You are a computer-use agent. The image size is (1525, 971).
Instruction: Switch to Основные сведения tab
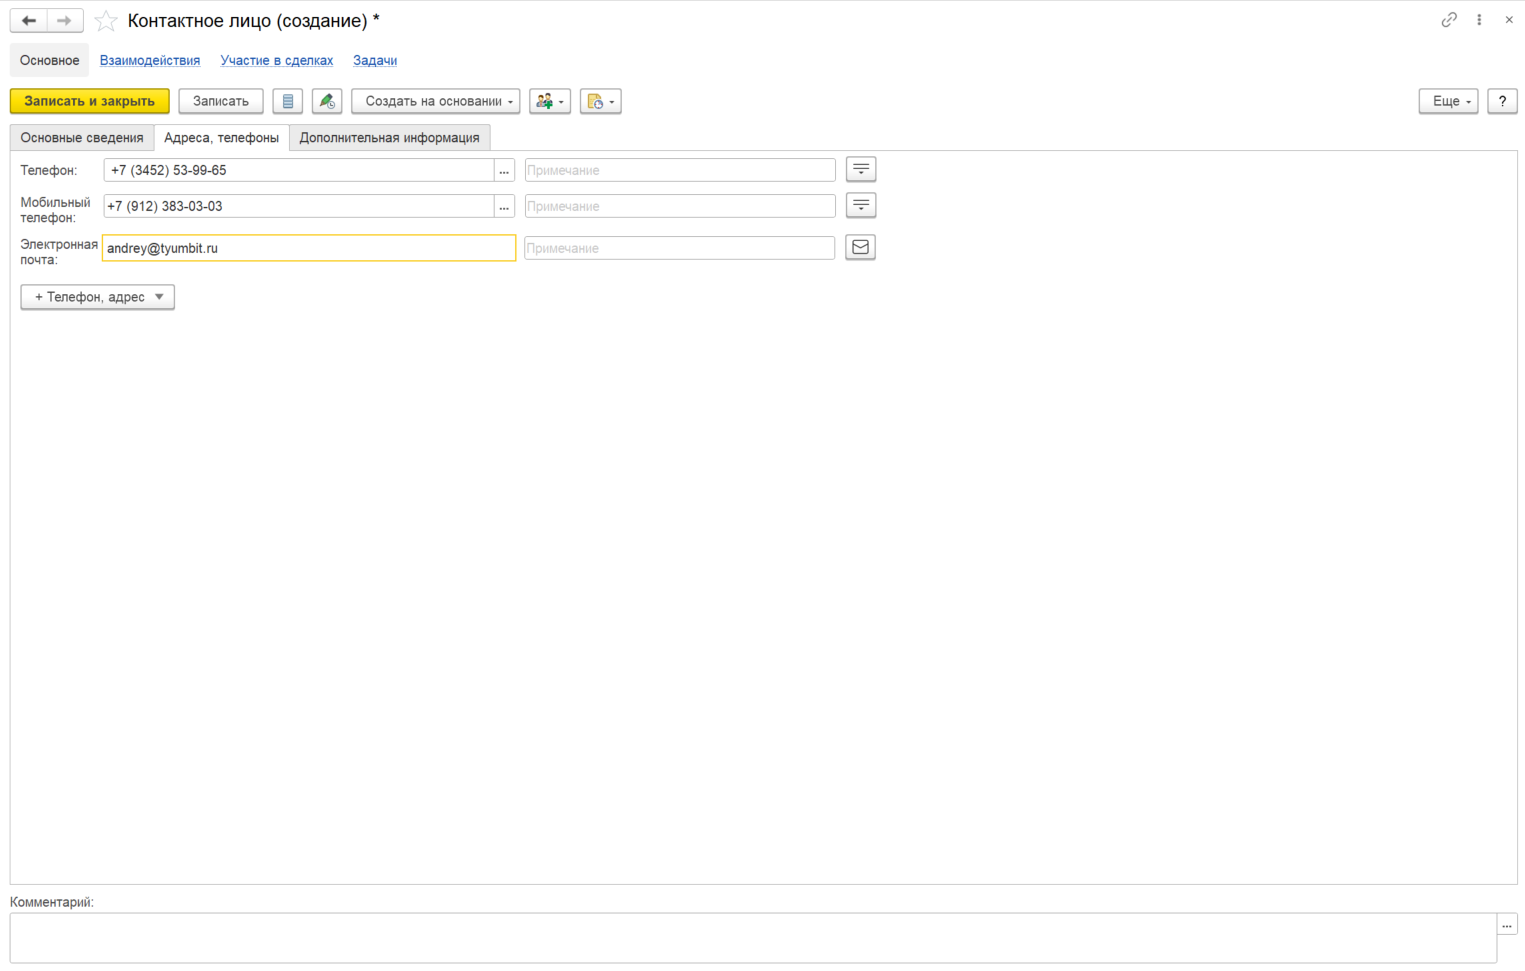(x=82, y=138)
